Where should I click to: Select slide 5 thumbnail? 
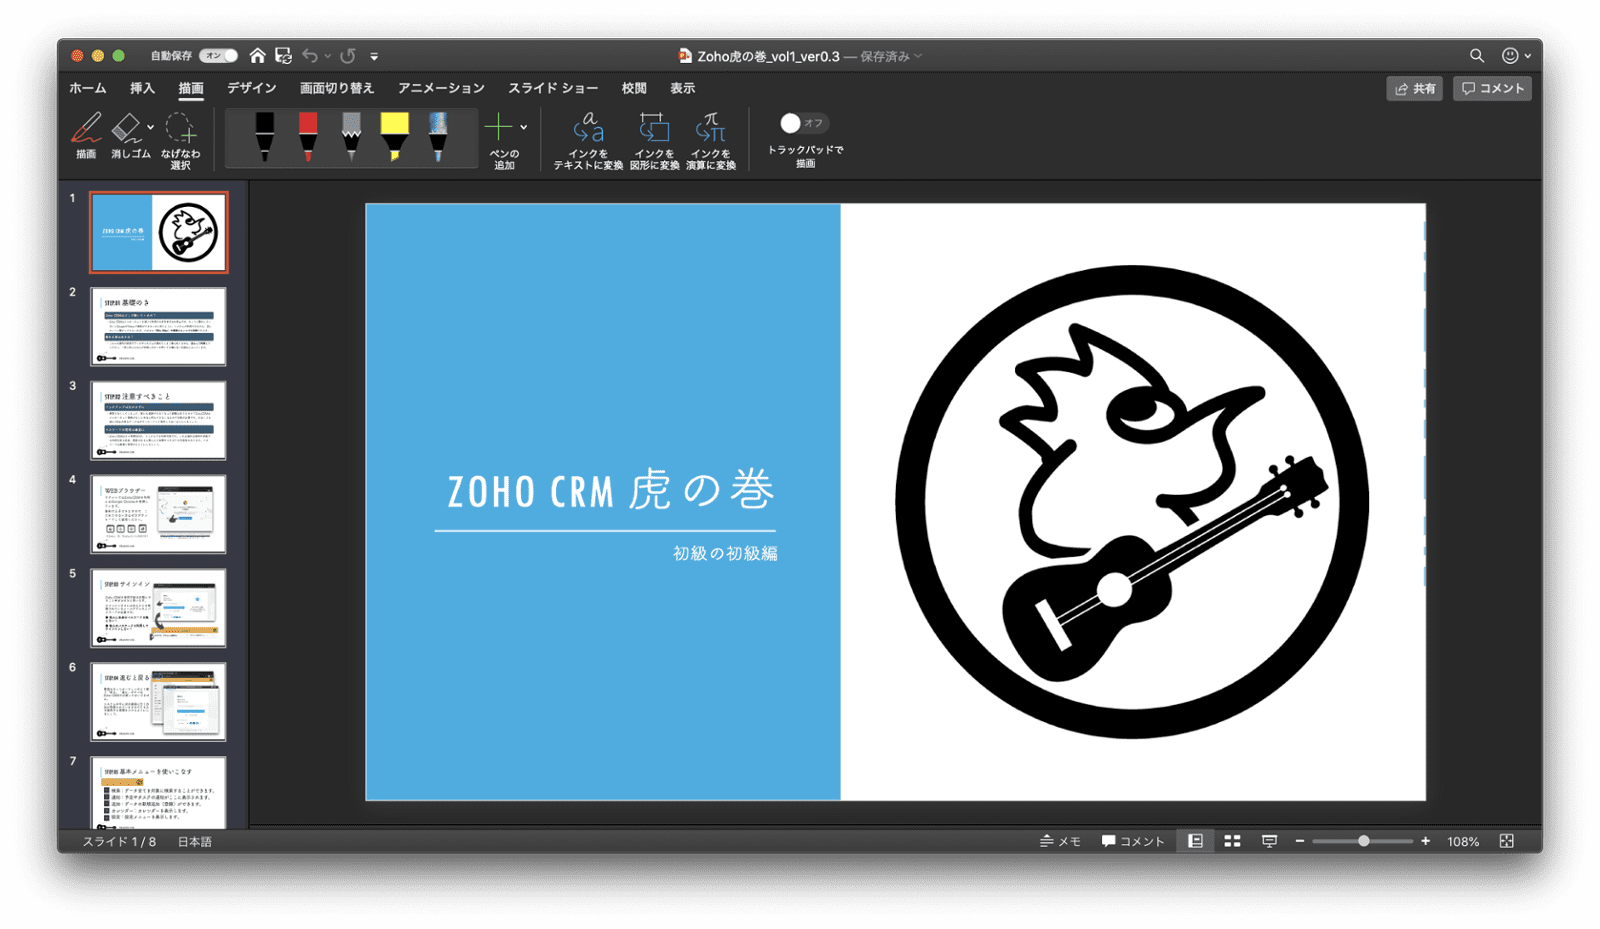click(159, 608)
